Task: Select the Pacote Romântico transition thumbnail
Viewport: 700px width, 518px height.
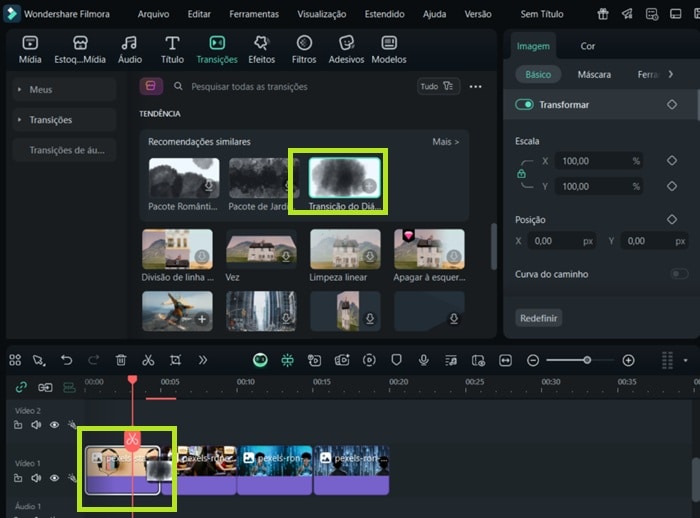Action: click(x=184, y=178)
